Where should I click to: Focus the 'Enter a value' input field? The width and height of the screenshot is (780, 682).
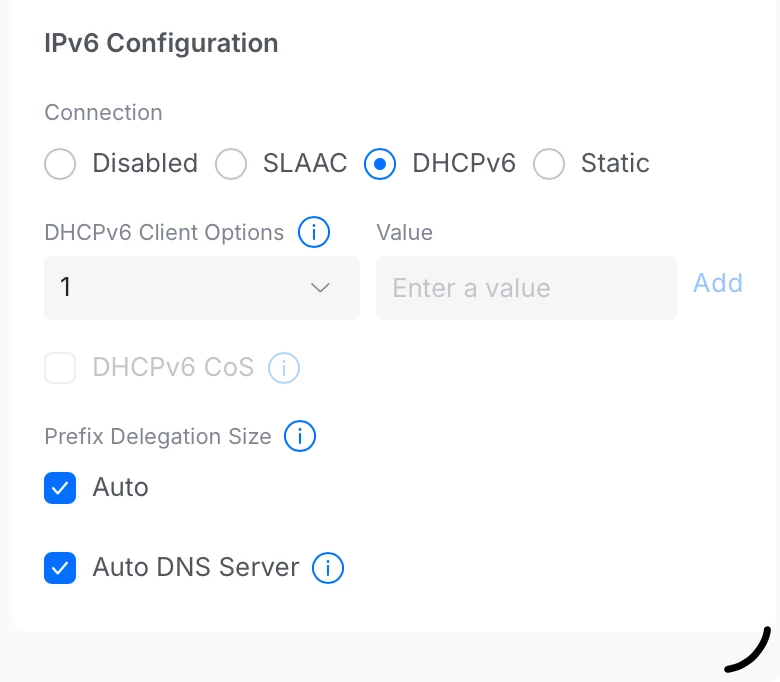click(526, 288)
